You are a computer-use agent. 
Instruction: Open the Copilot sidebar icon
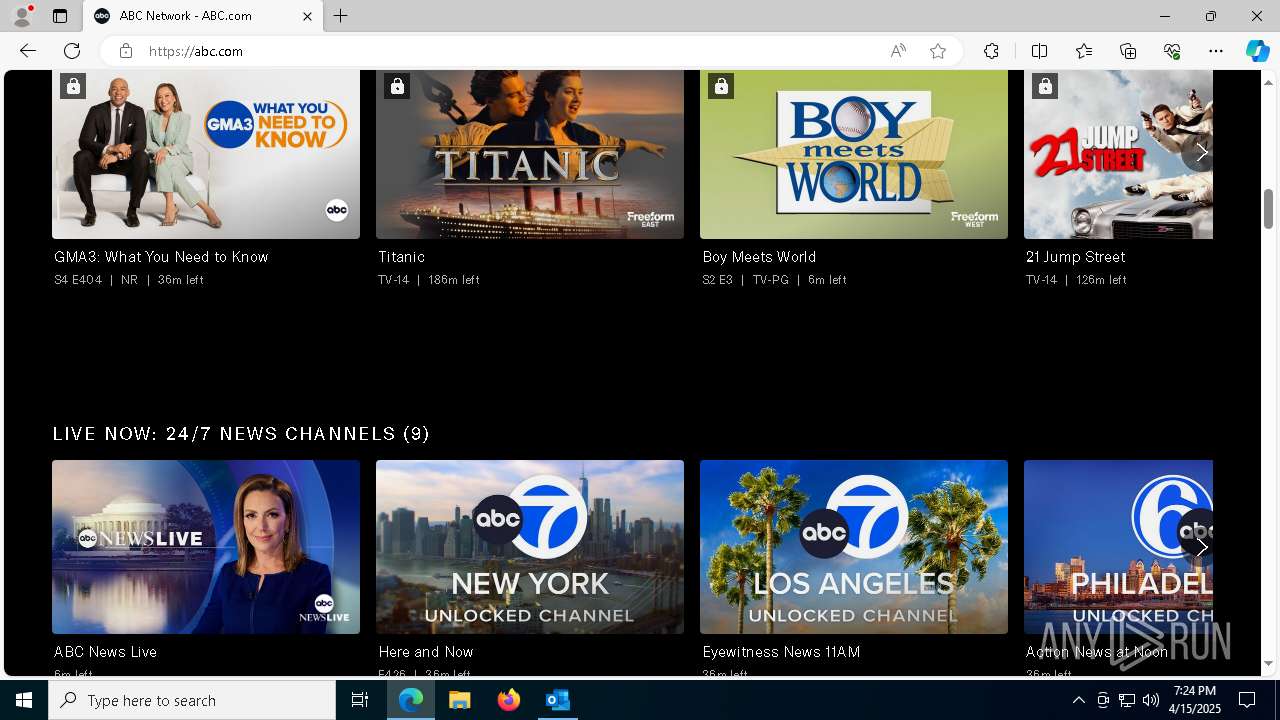click(1257, 51)
